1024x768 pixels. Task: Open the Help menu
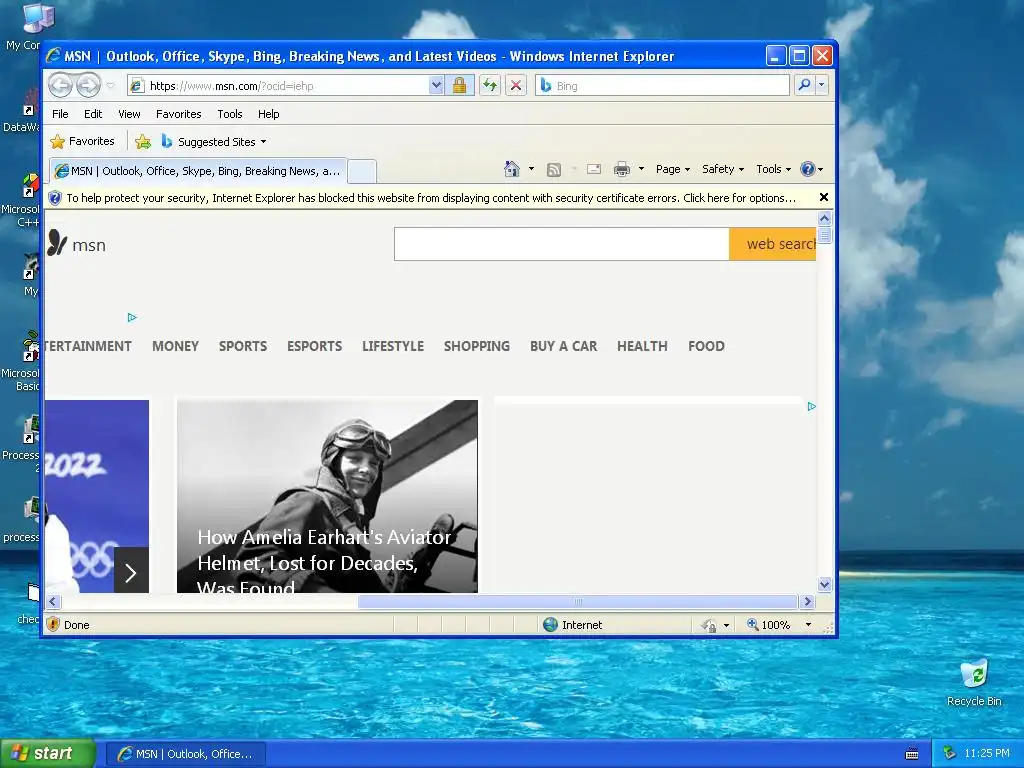point(268,114)
